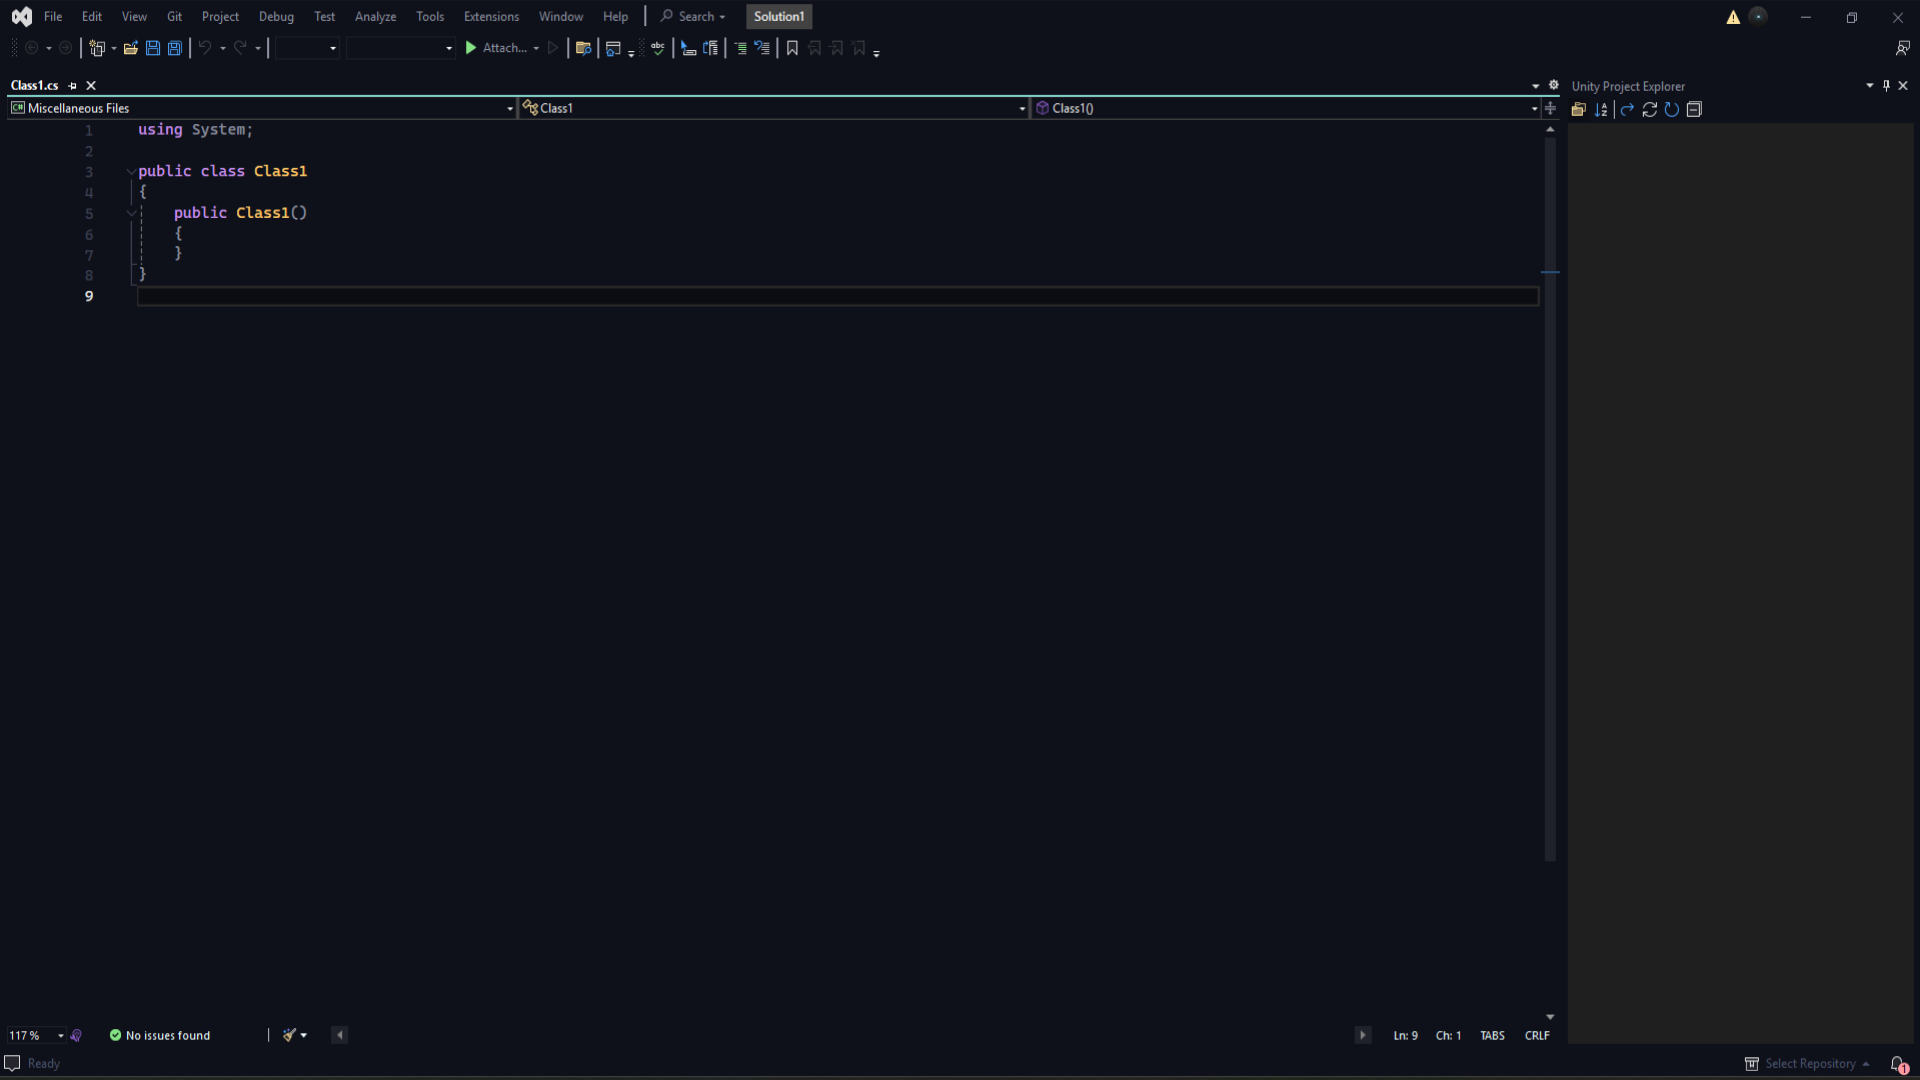Viewport: 1920px width, 1080px height.
Task: Open the Miscellaneous Files project dropdown
Action: tap(509, 108)
